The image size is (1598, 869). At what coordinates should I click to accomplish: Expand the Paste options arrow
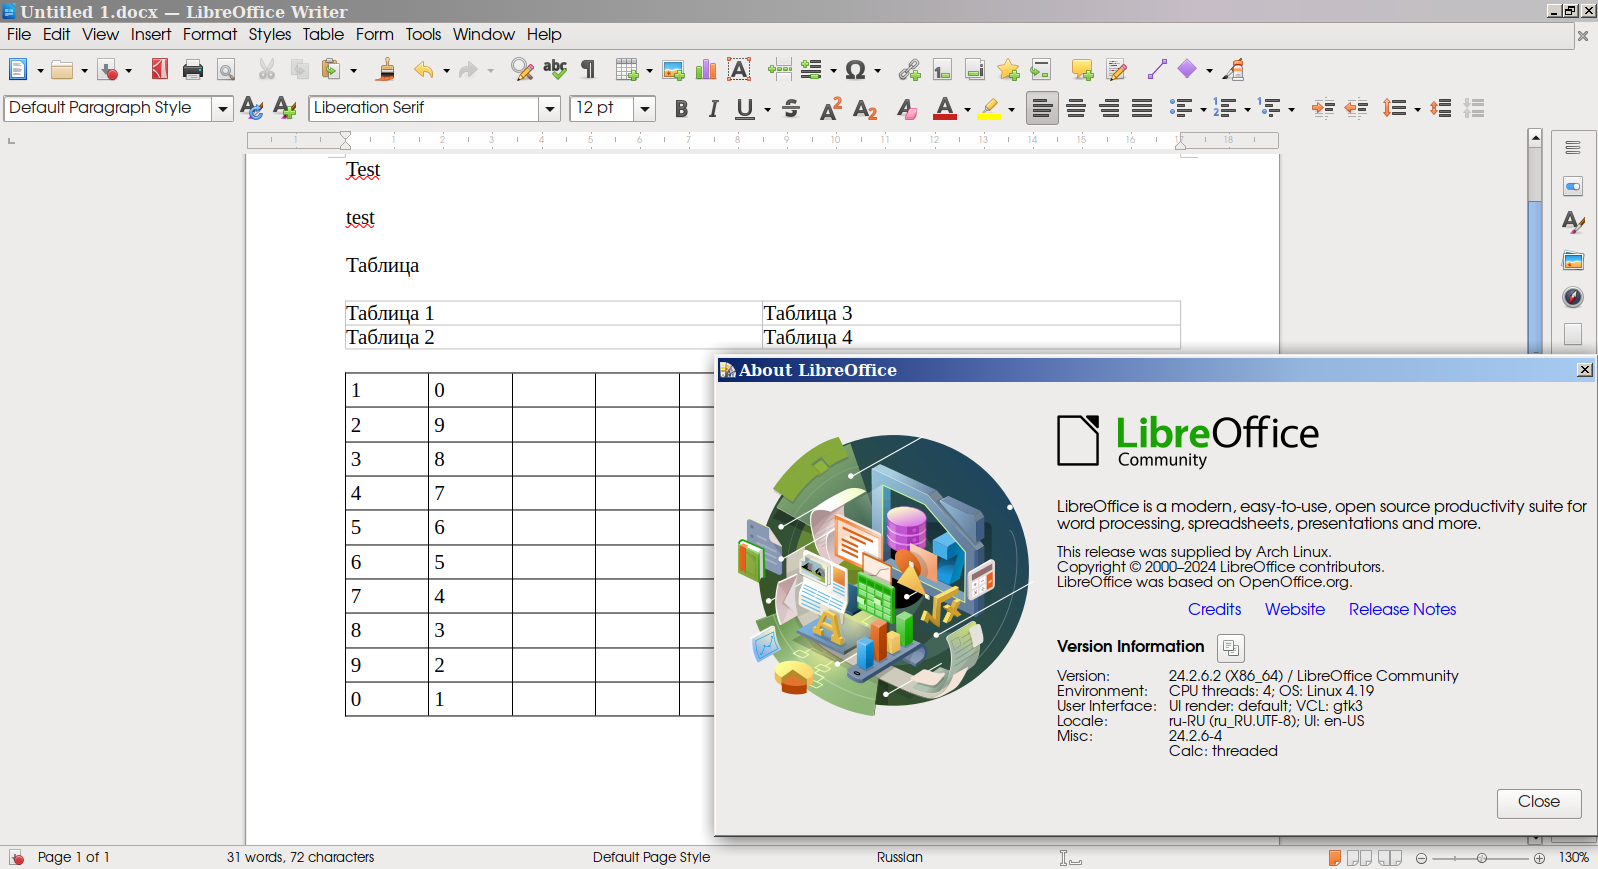click(353, 71)
